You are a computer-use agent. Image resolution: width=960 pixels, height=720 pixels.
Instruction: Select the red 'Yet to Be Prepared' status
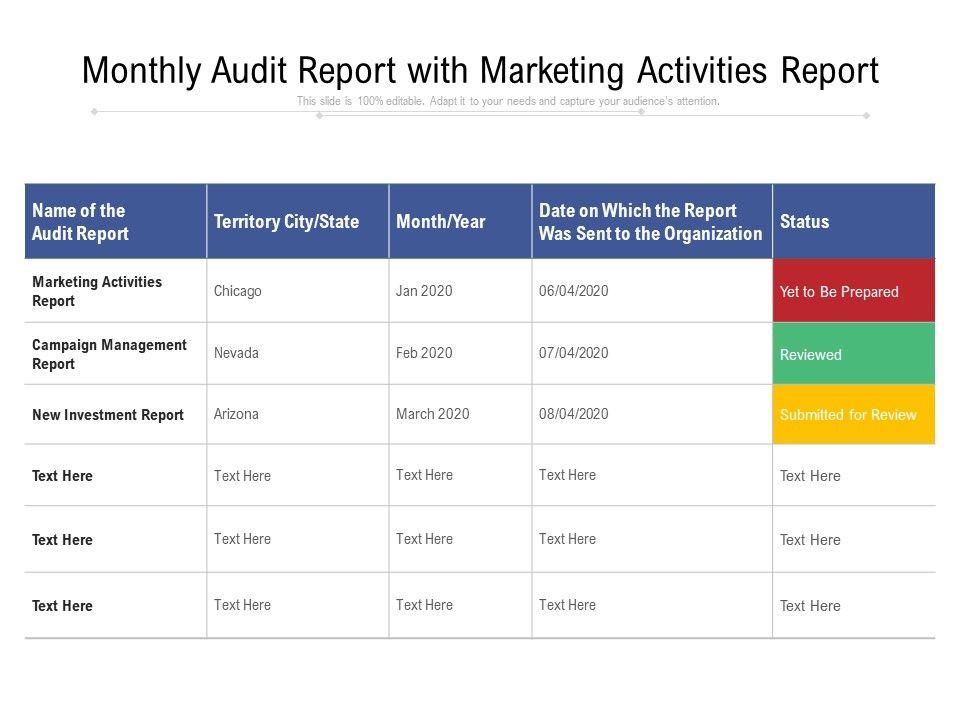click(x=854, y=291)
